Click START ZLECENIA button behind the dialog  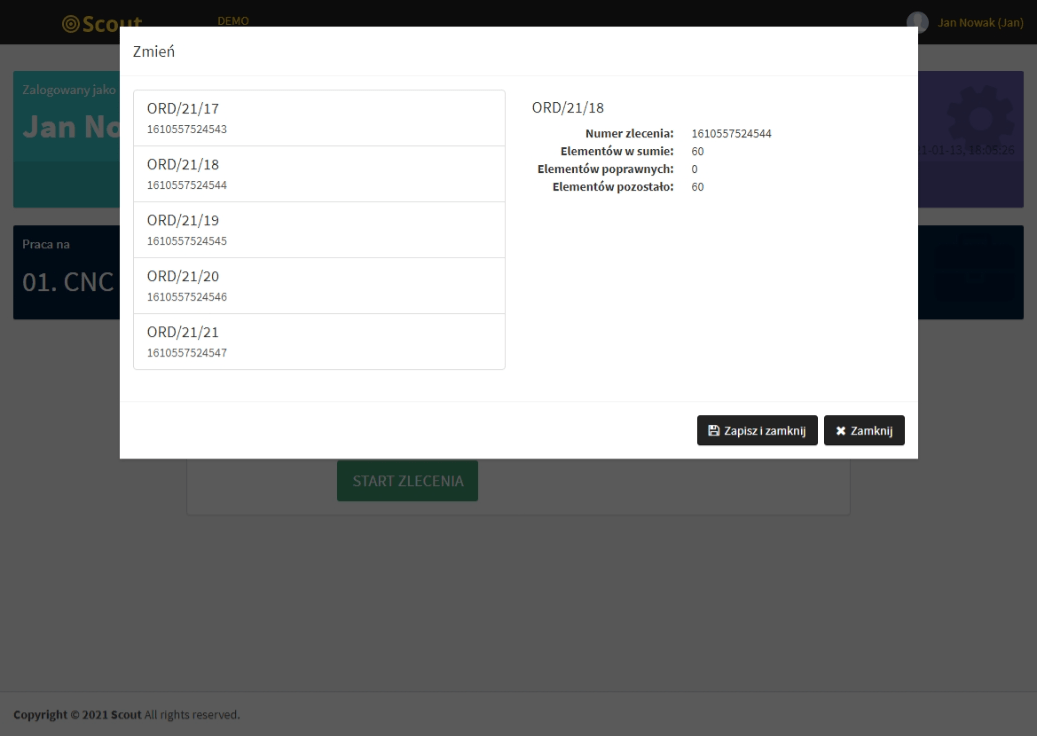[x=407, y=481]
